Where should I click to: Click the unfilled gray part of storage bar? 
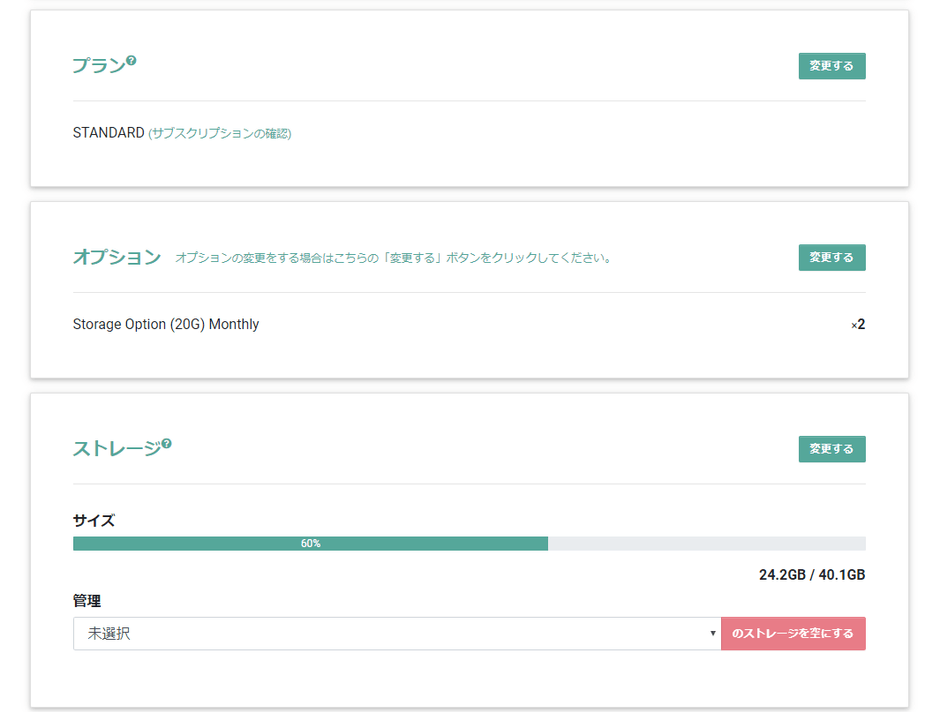pyautogui.click(x=706, y=544)
